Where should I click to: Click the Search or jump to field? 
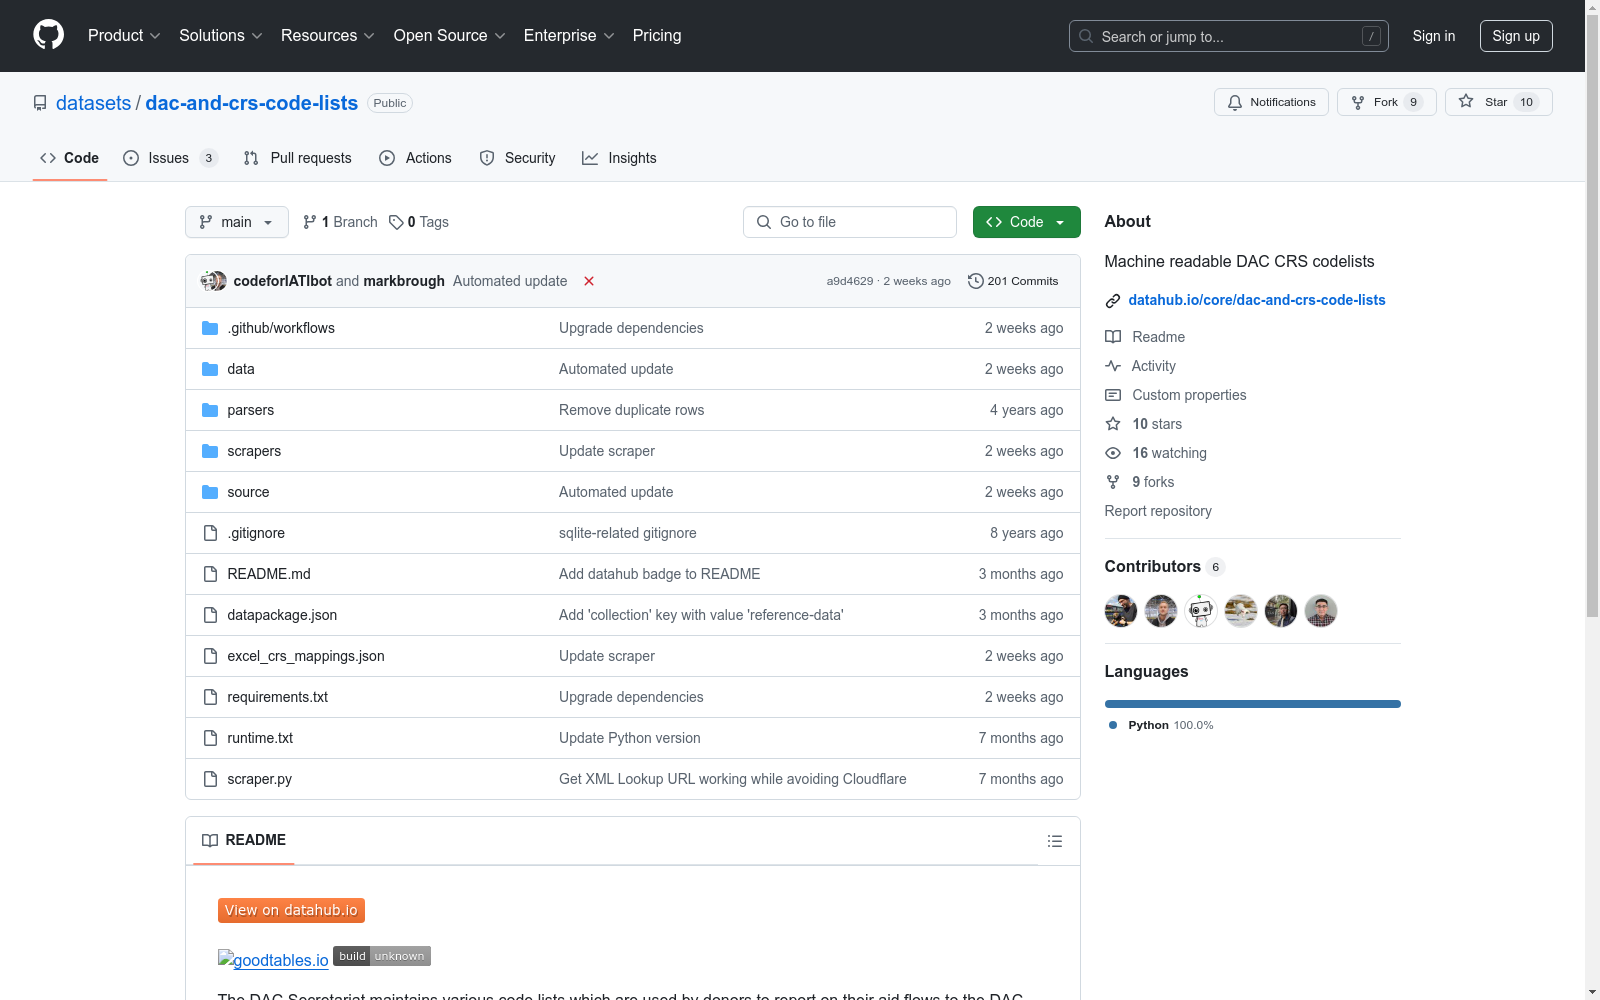click(1229, 36)
